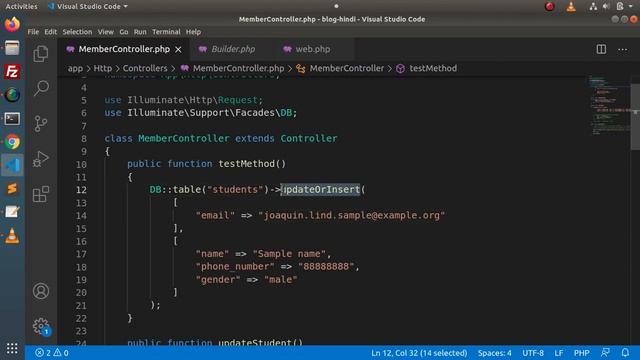640x360 pixels.
Task: Click the feedback icon in status bar
Action: pyautogui.click(x=605, y=353)
